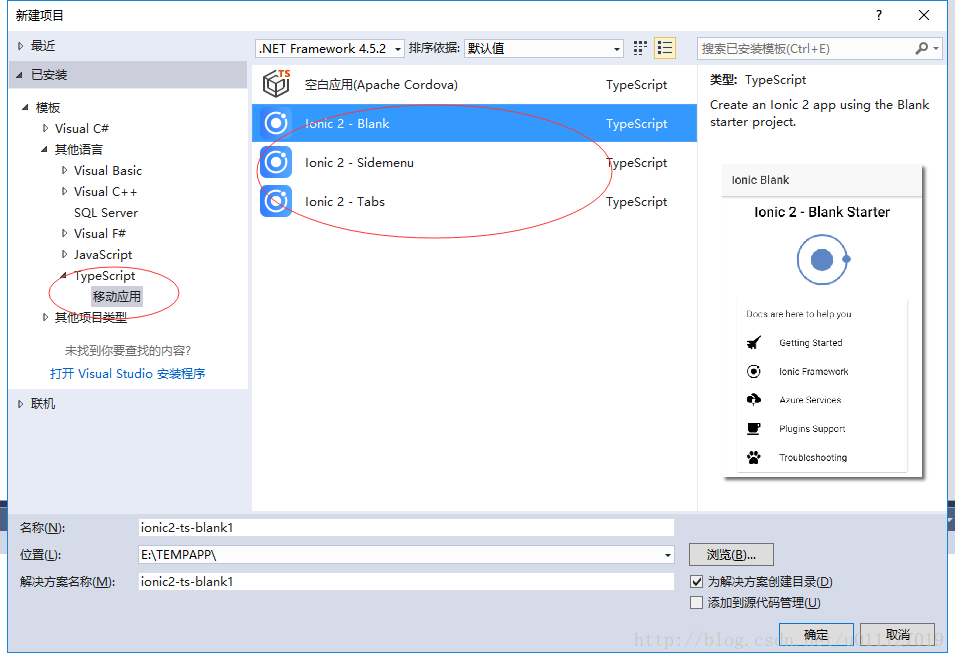Expand the JavaScript node arrow
This screenshot has height=660, width=955.
pos(64,255)
